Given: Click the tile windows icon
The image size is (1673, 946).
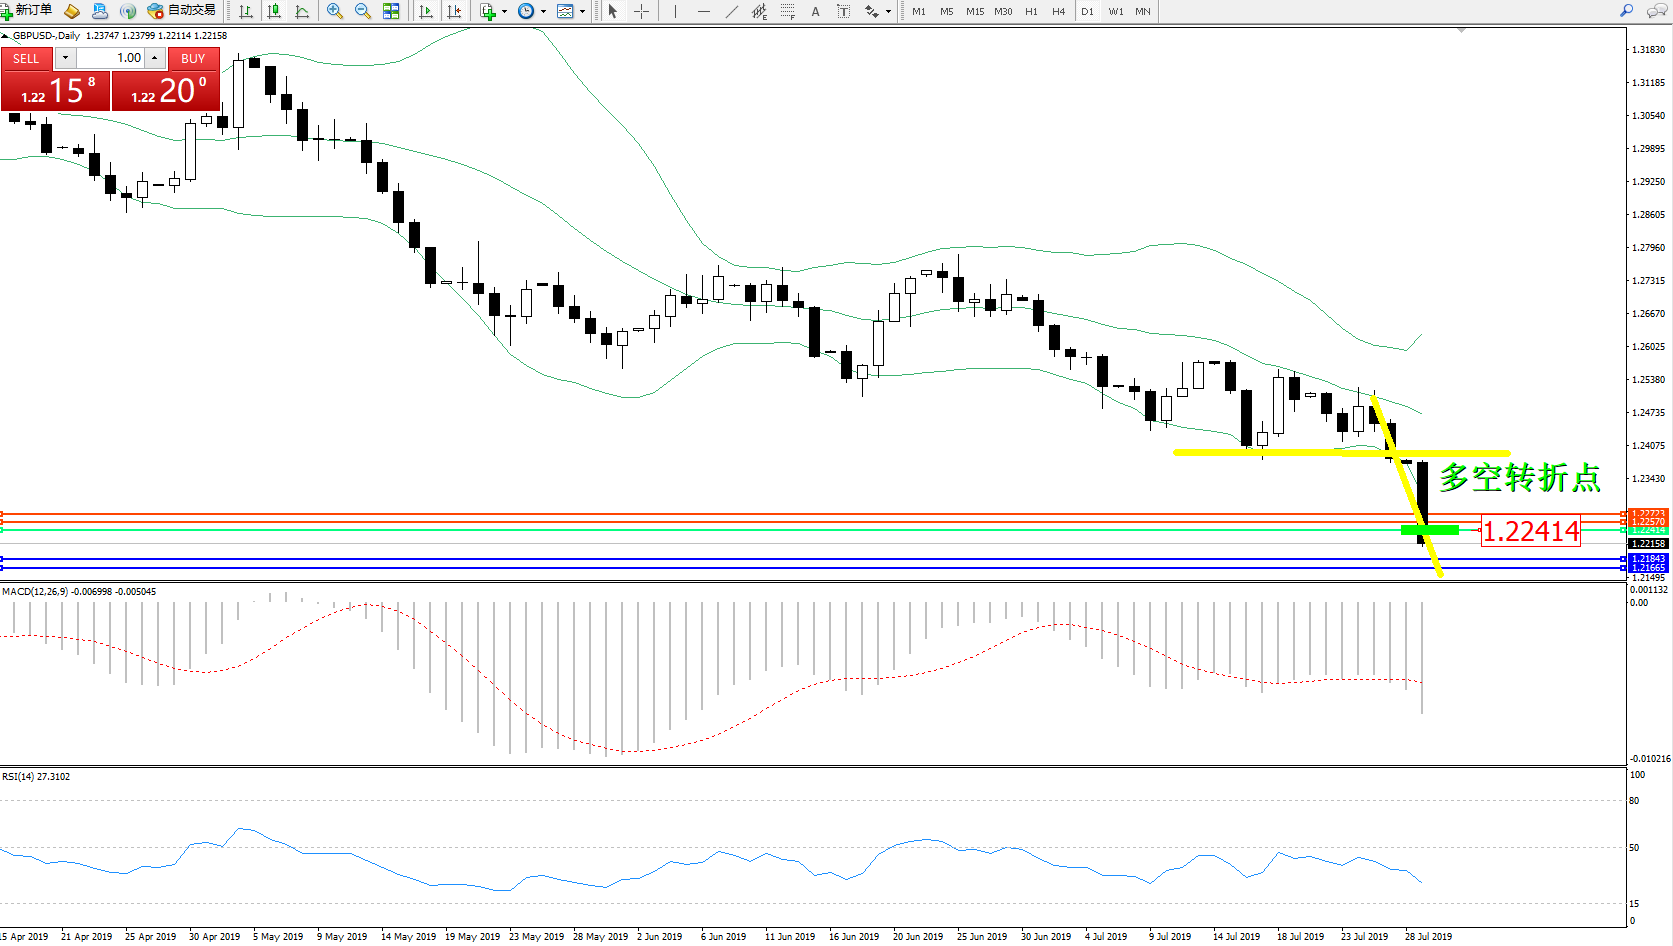Looking at the screenshot, I should tap(391, 11).
